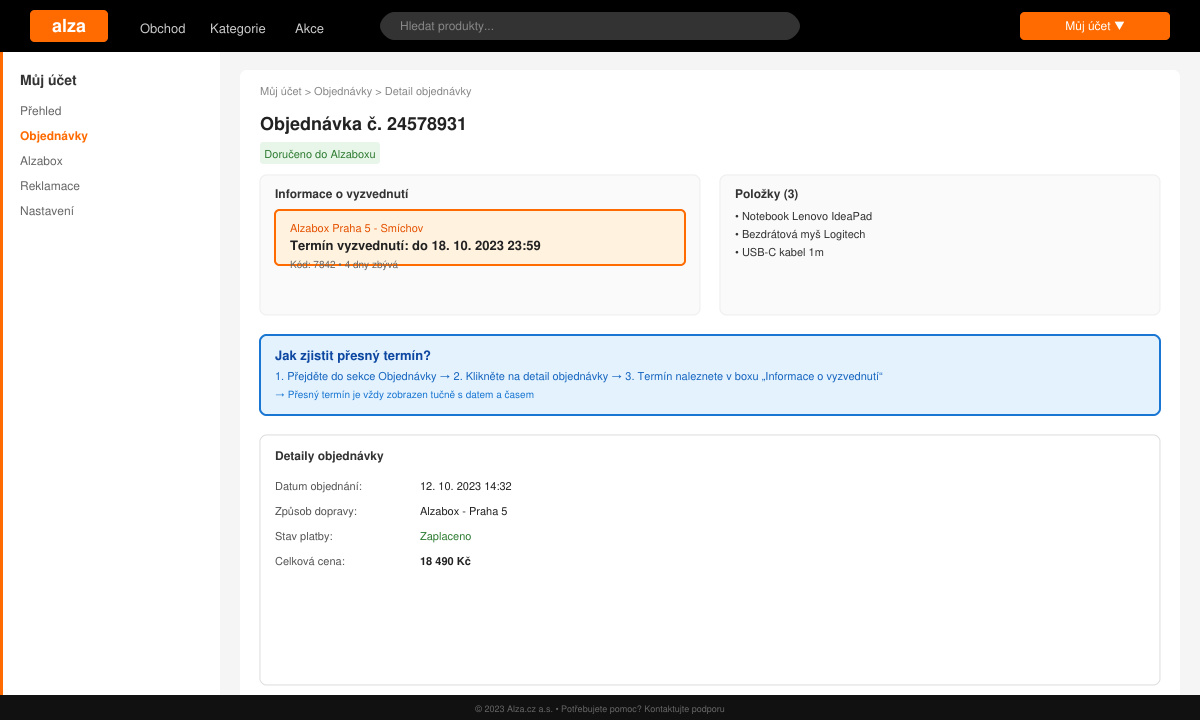
Task: Click order number heading Objednávka č. 24578931
Action: 363,124
